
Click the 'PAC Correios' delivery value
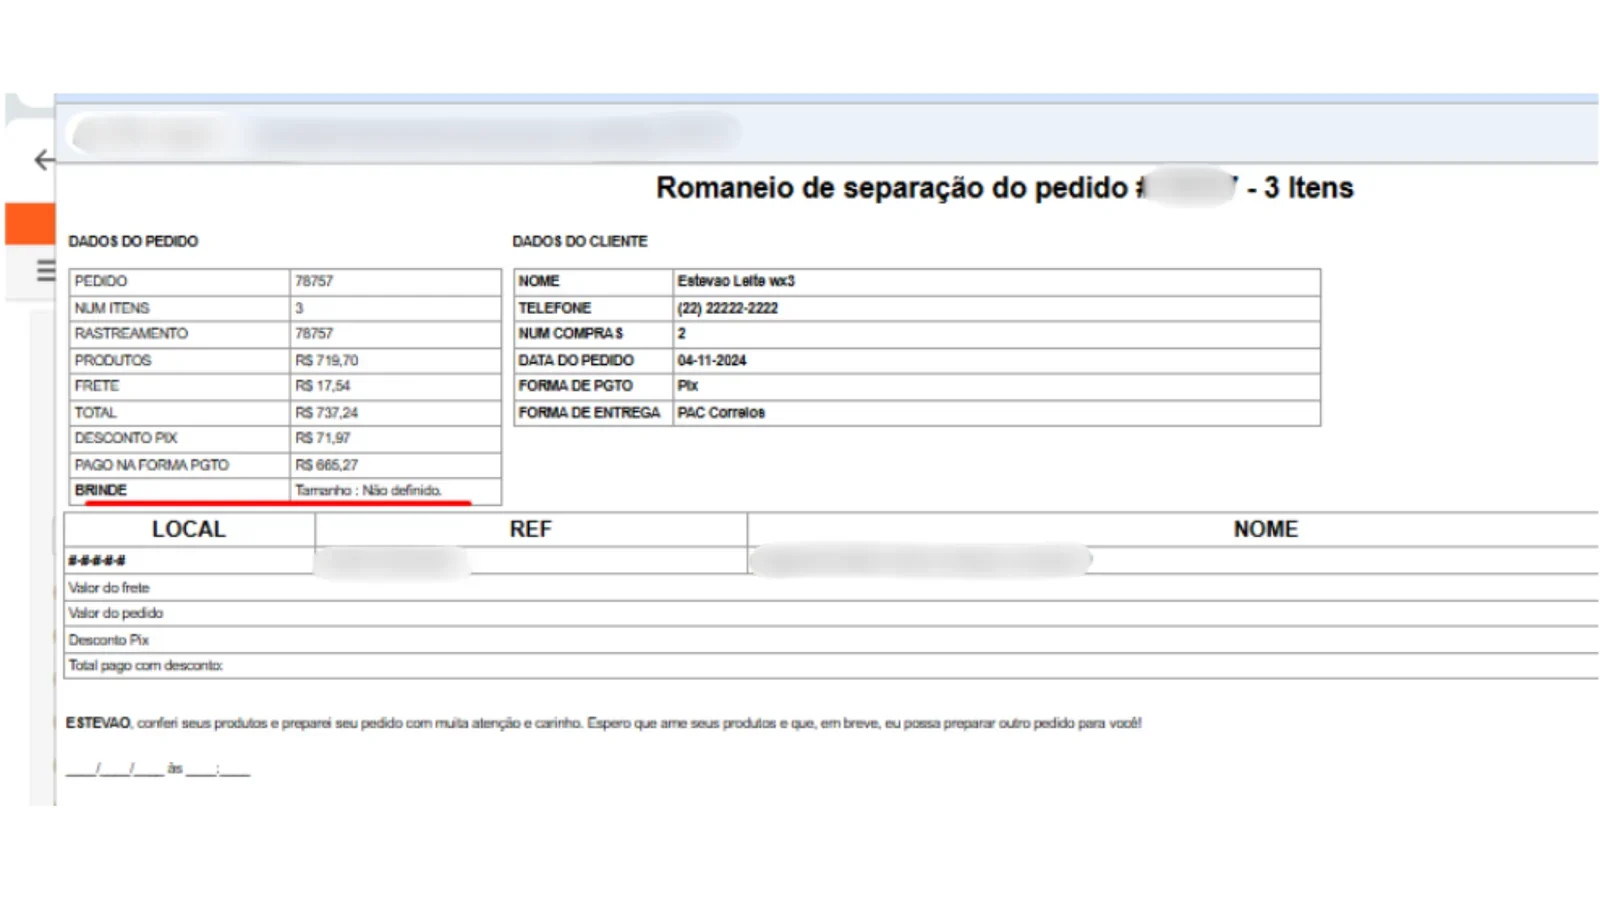[721, 412]
